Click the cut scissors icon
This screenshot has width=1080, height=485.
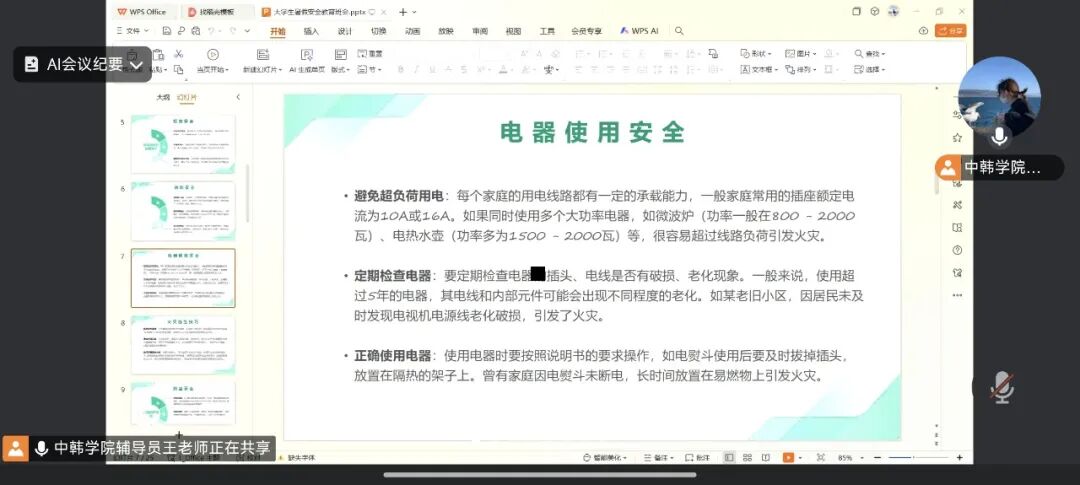coord(178,53)
